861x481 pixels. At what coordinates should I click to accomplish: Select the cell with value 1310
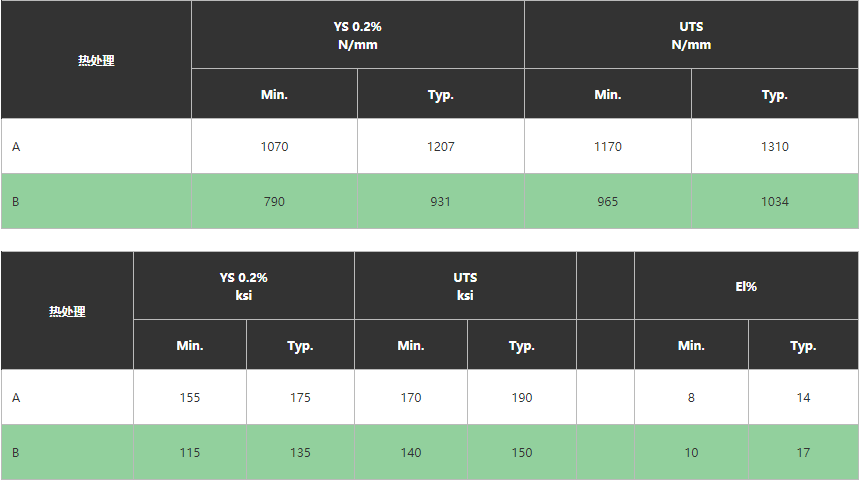pyautogui.click(x=774, y=147)
